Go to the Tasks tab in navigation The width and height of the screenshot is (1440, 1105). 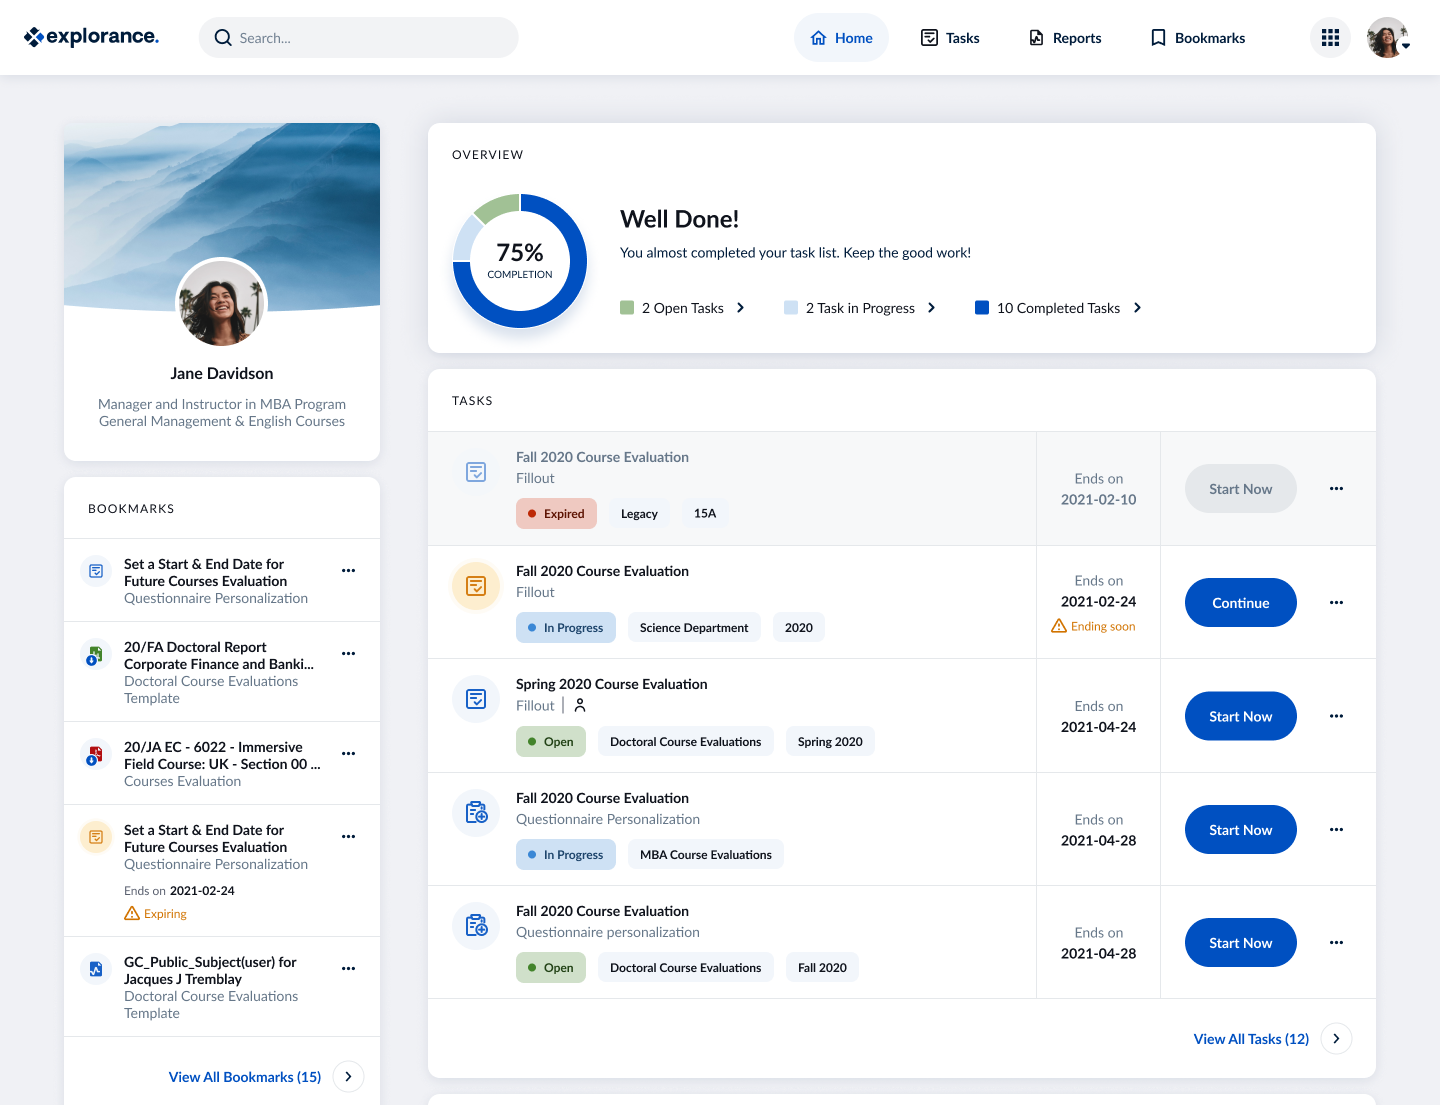click(x=950, y=38)
